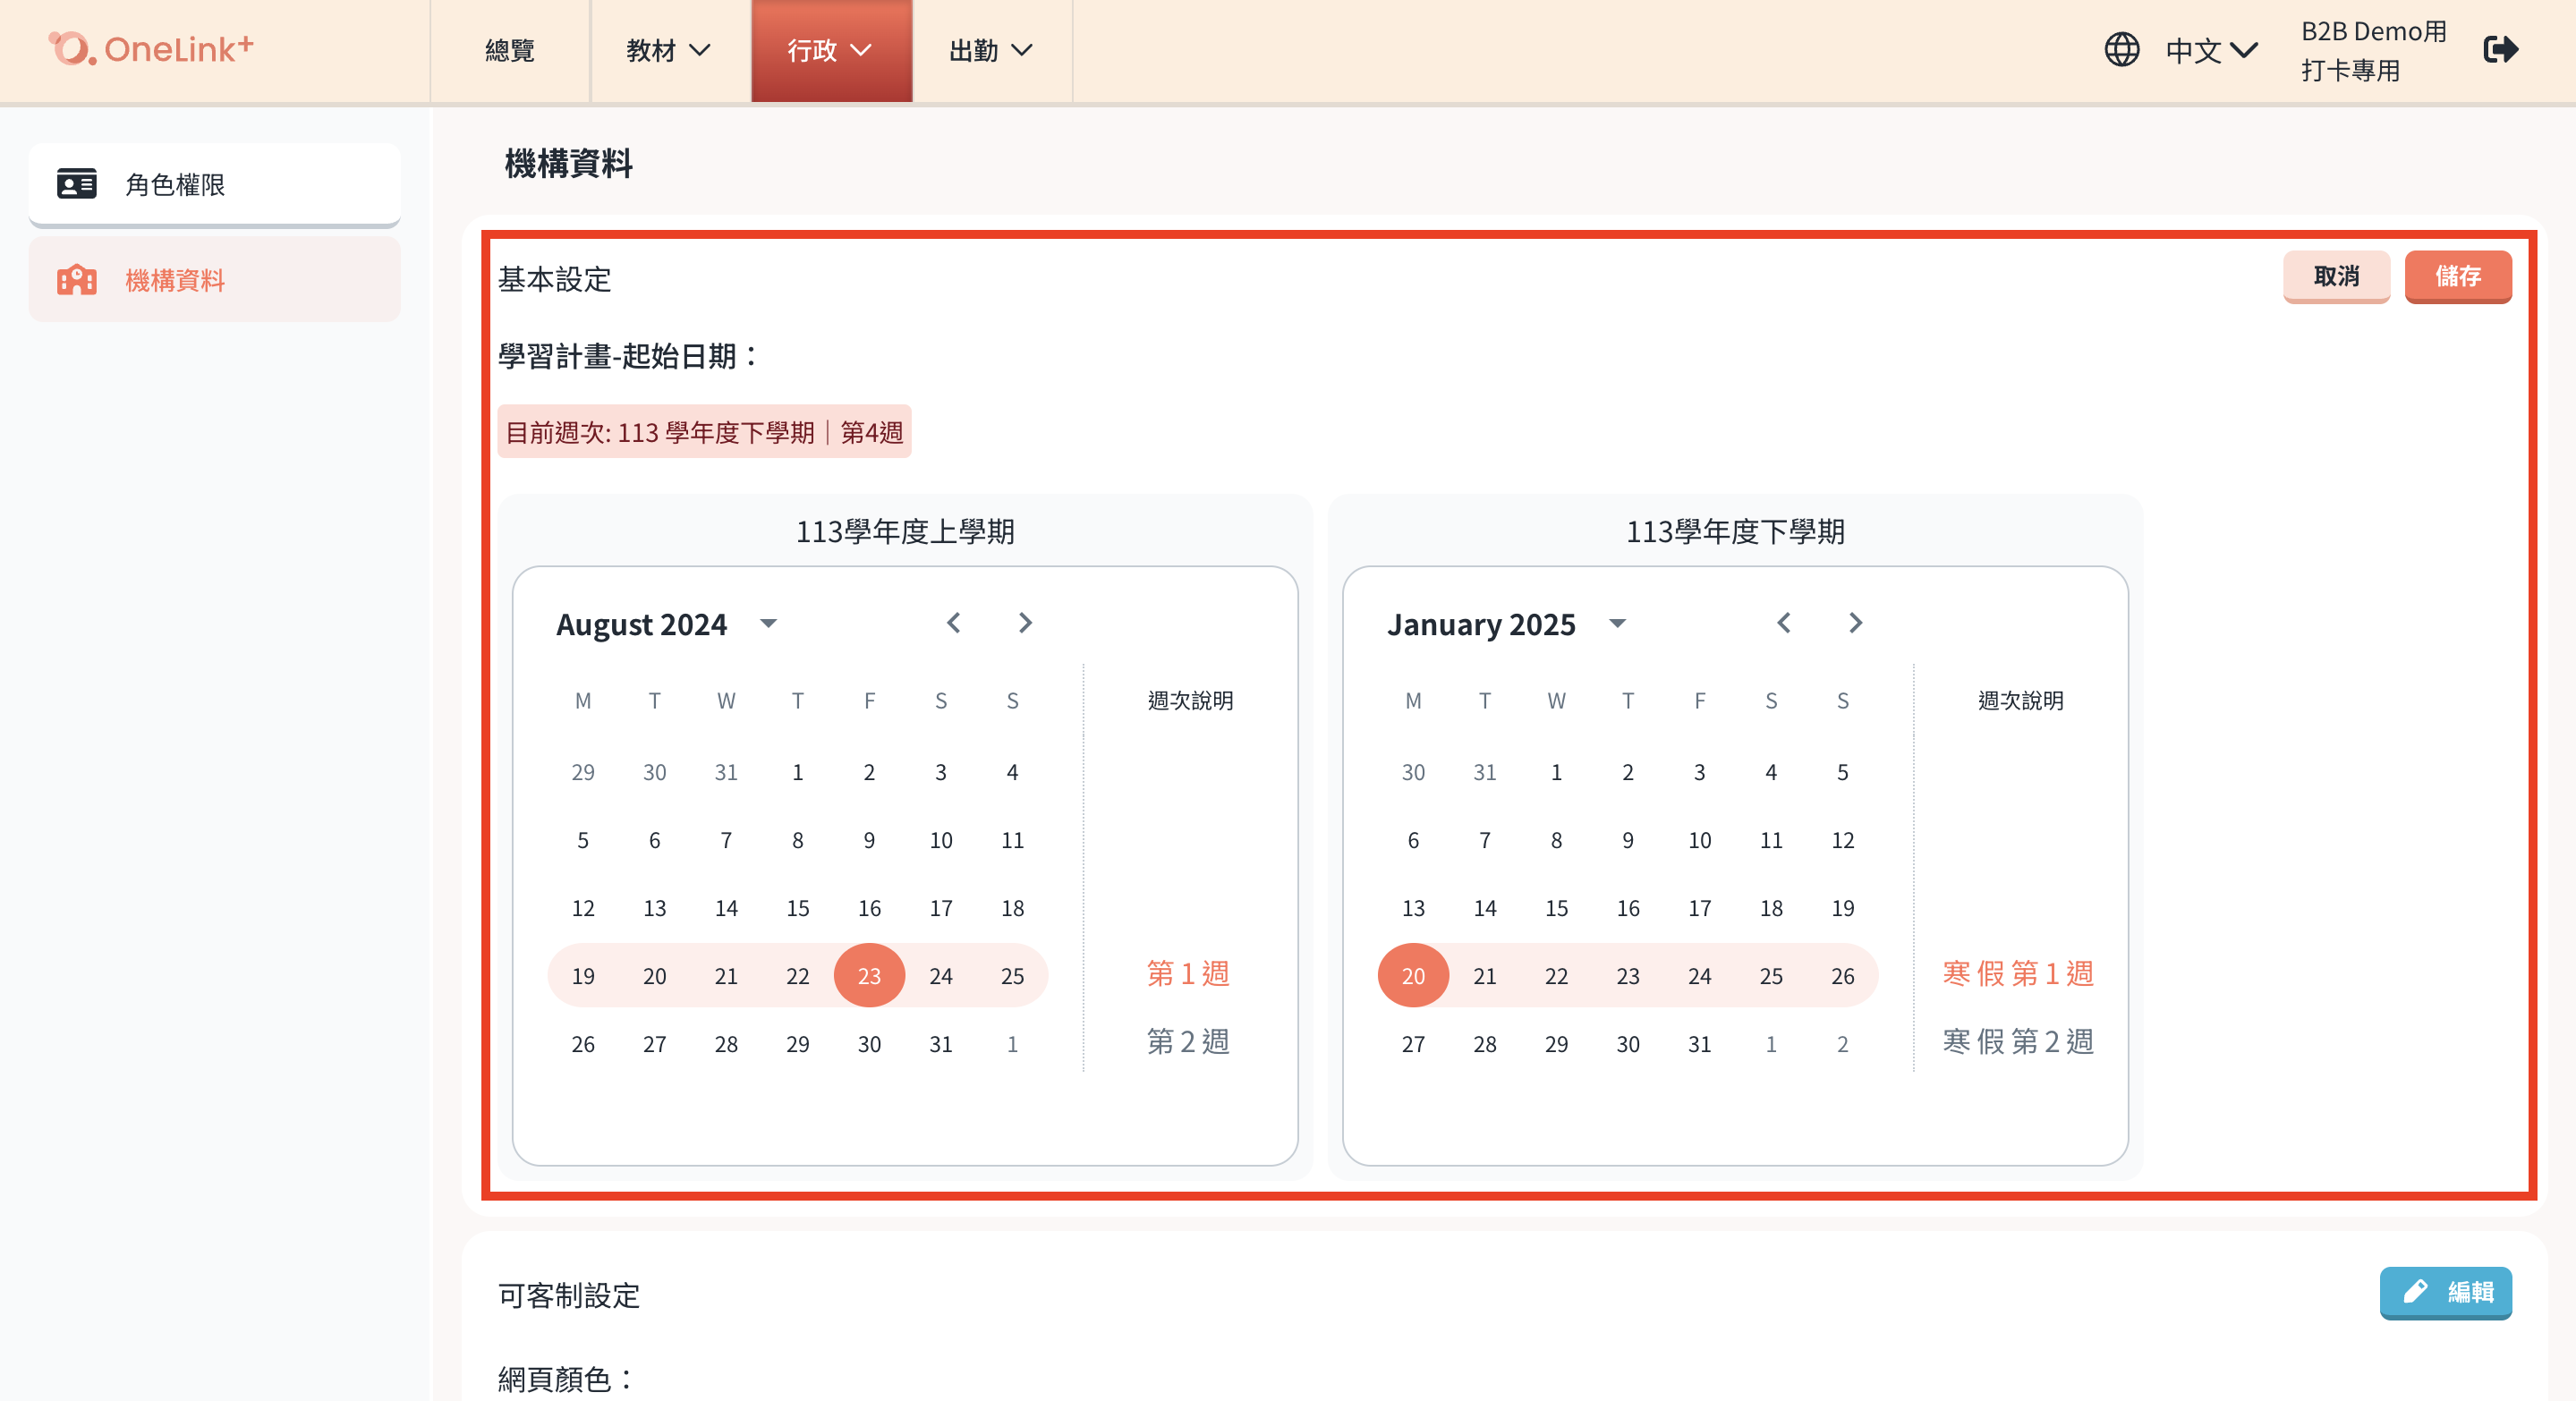Select January 13 in the 2025 calendar
The width and height of the screenshot is (2576, 1401).
1413,907
